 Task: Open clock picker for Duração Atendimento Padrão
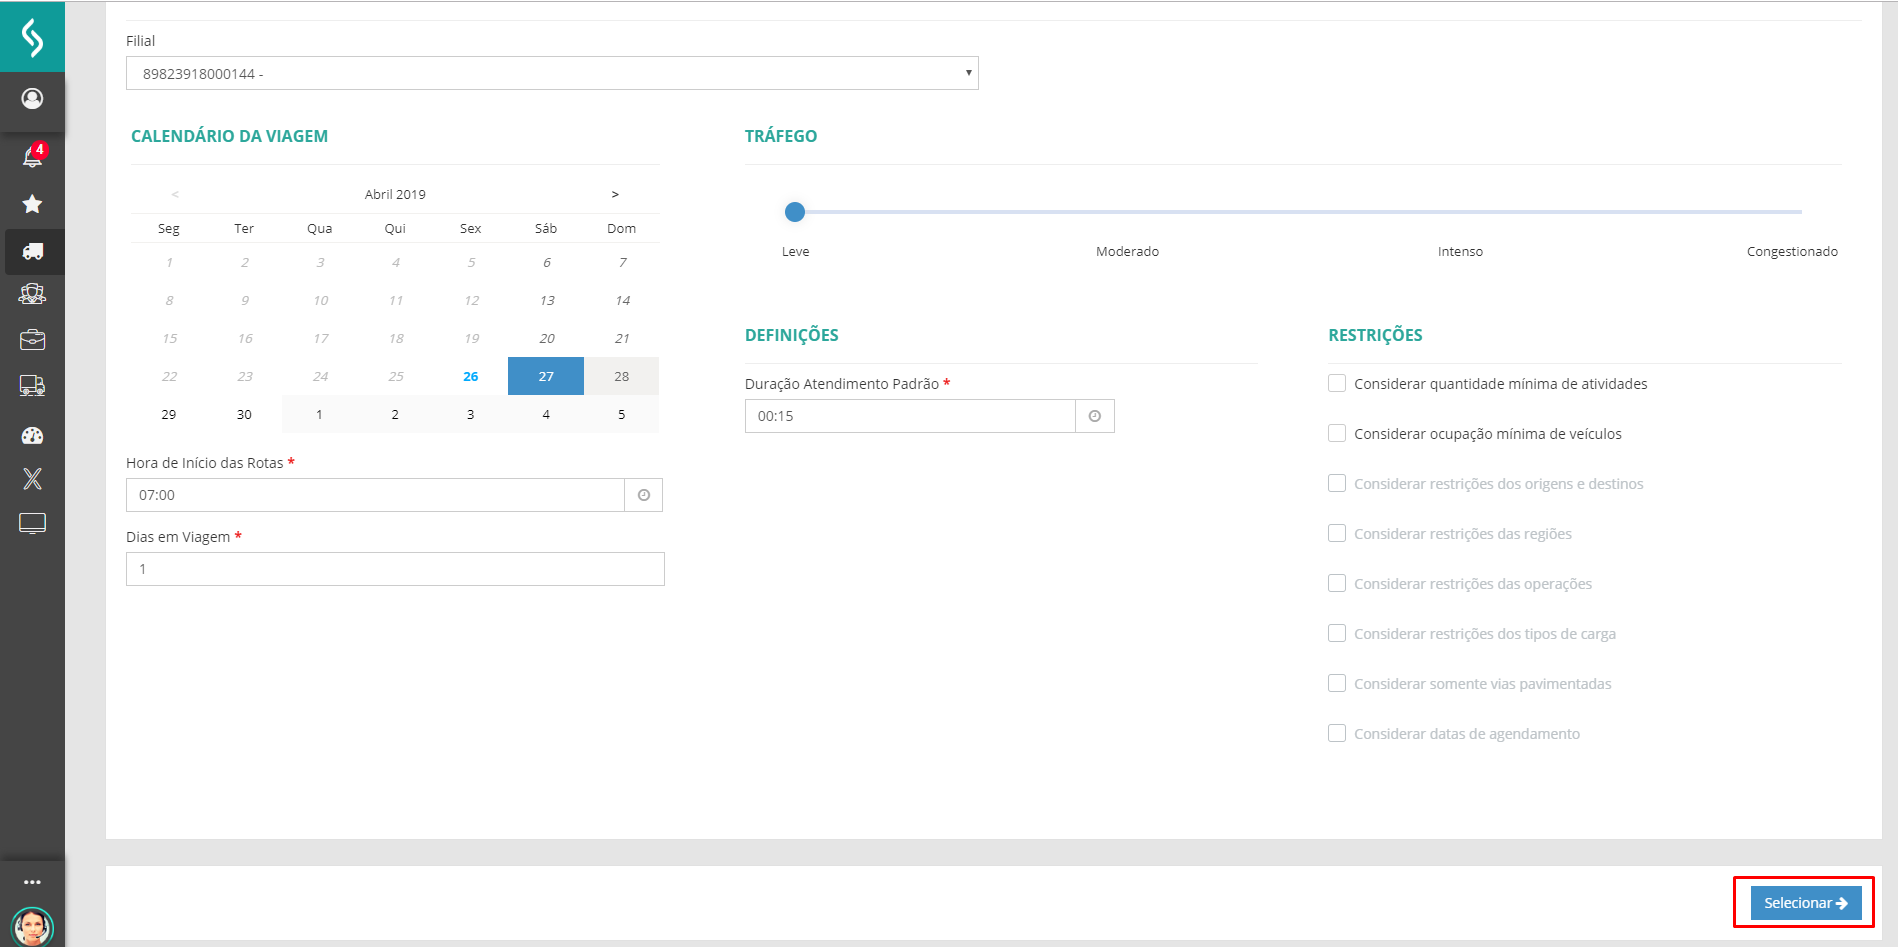[x=1095, y=416]
